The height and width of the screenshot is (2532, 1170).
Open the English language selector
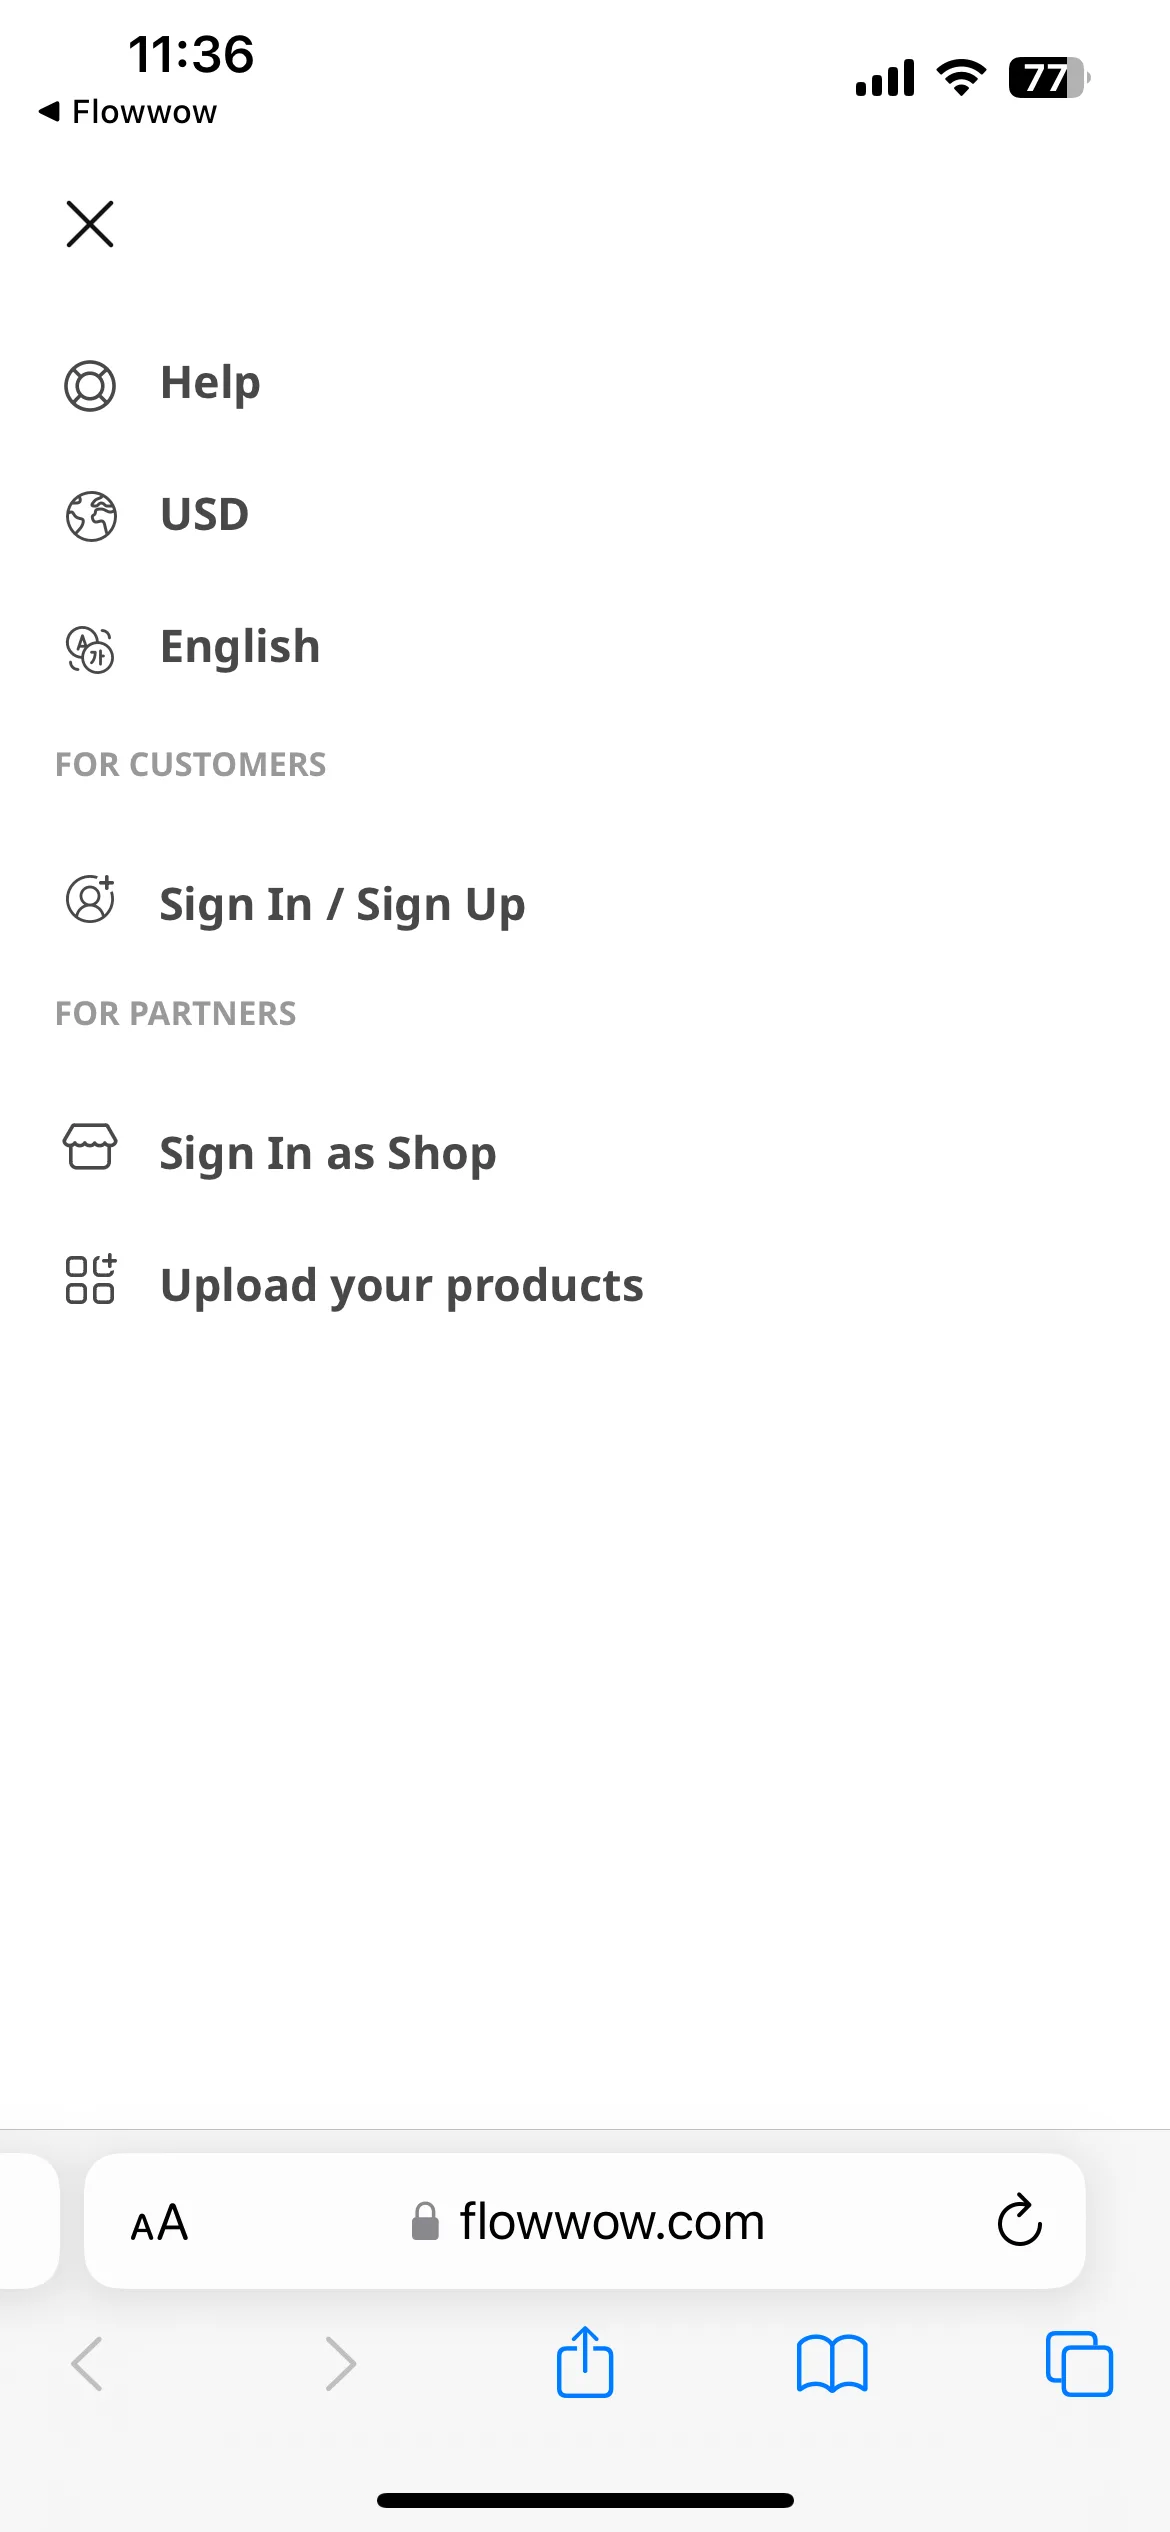[240, 648]
